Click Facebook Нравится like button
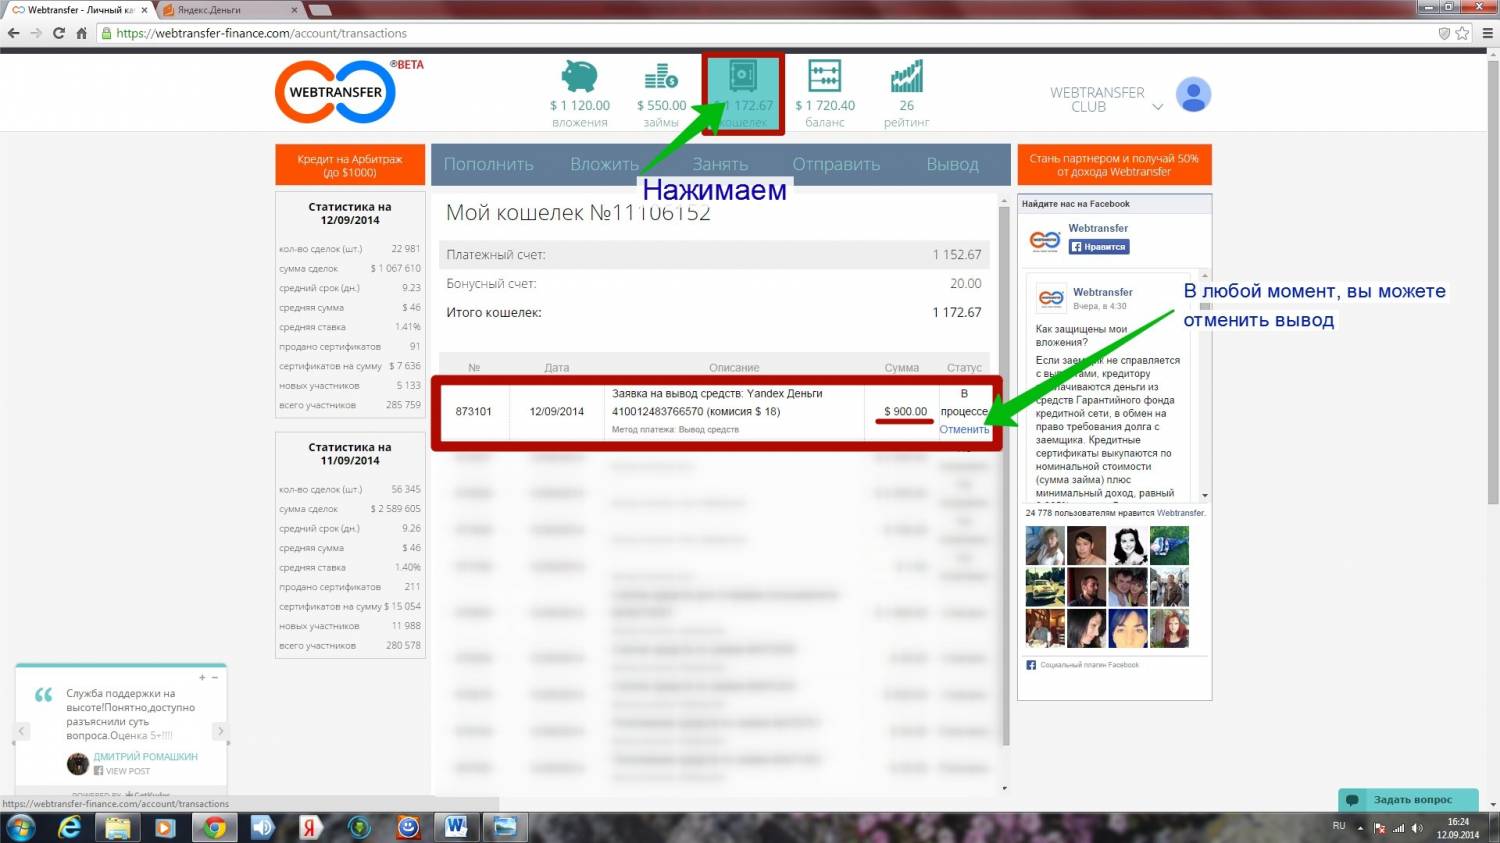 tap(1099, 246)
